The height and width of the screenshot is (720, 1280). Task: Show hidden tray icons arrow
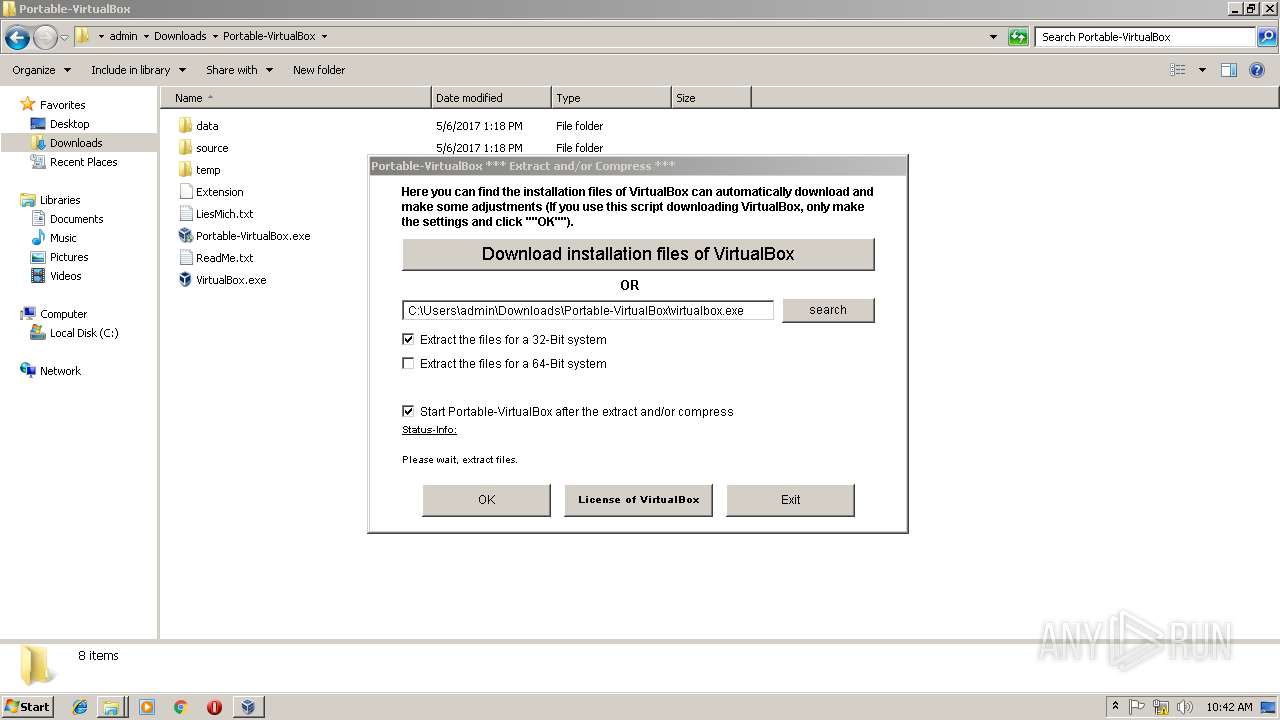tap(1115, 707)
